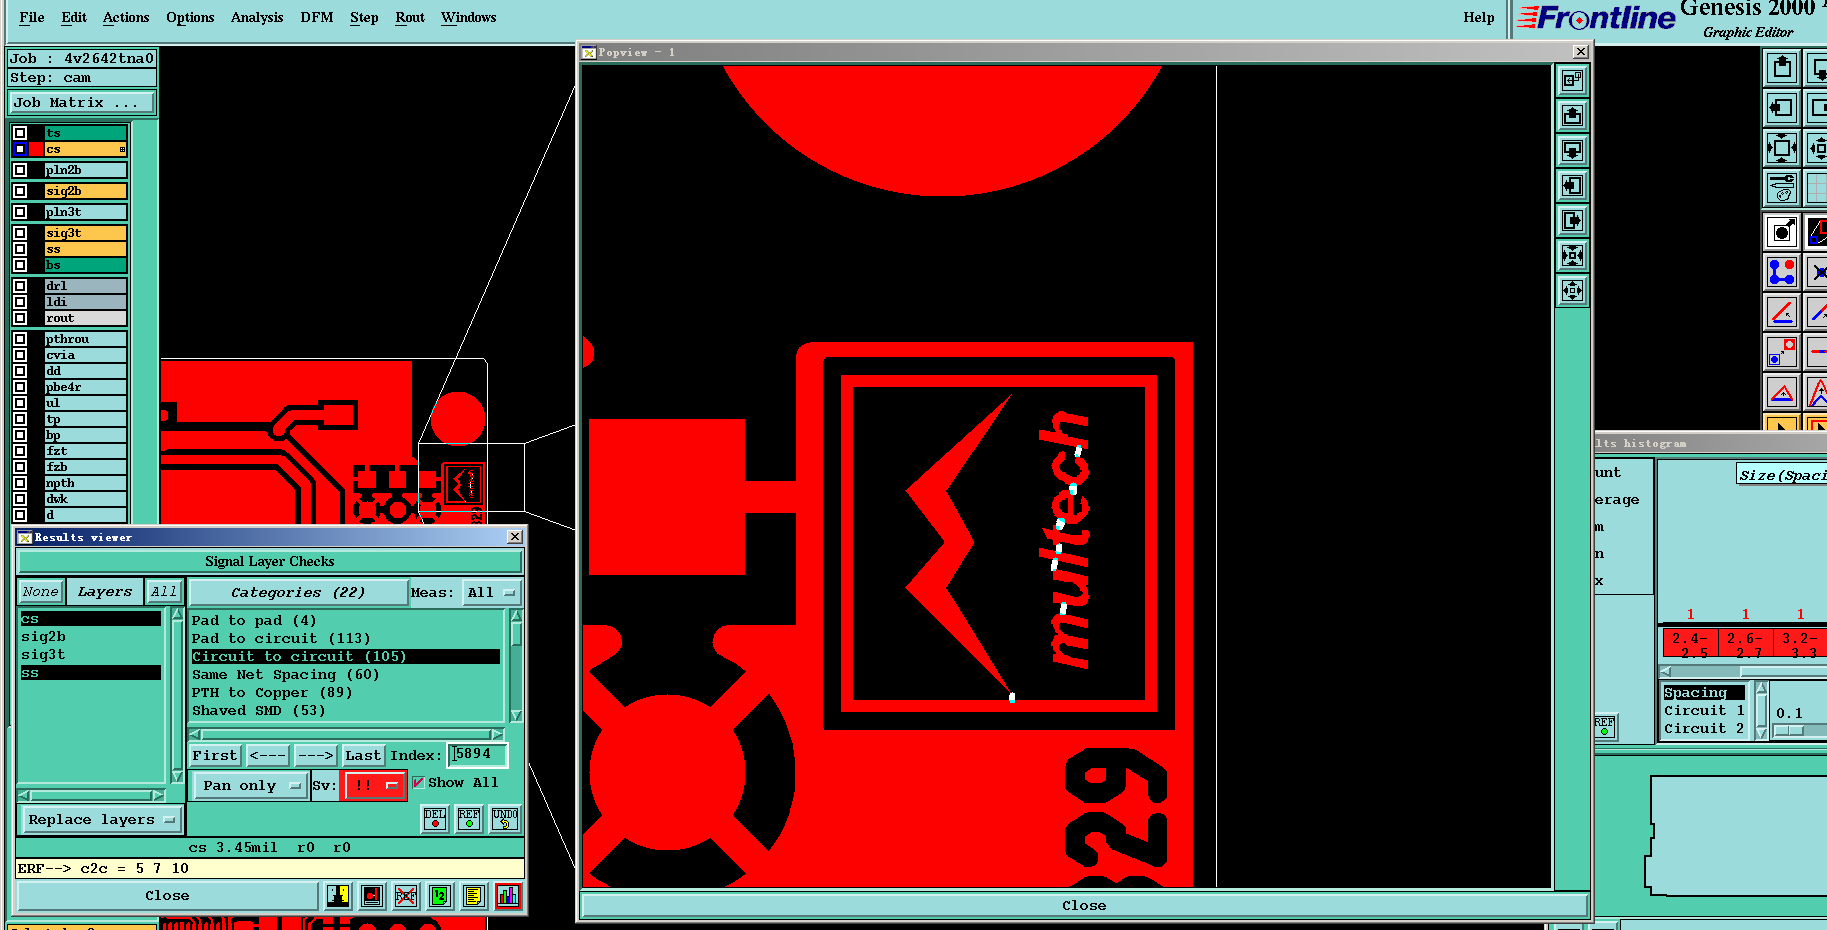Open the red Sv severity dropdown

point(375,786)
